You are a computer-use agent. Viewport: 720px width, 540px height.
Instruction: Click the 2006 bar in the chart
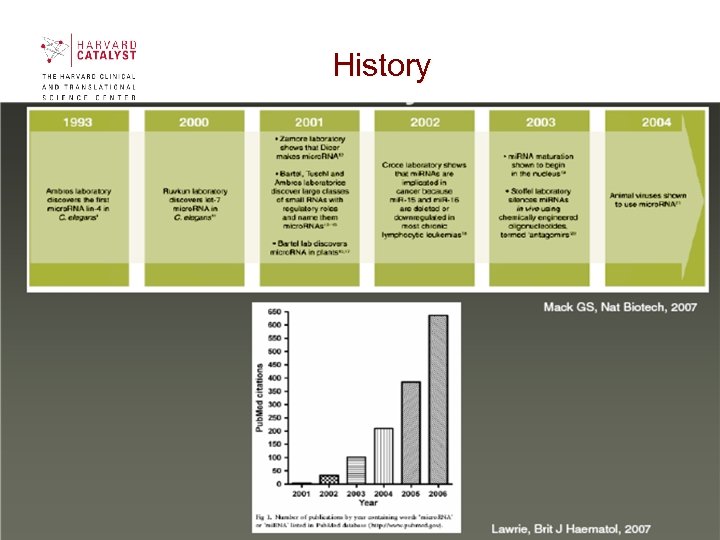(438, 399)
